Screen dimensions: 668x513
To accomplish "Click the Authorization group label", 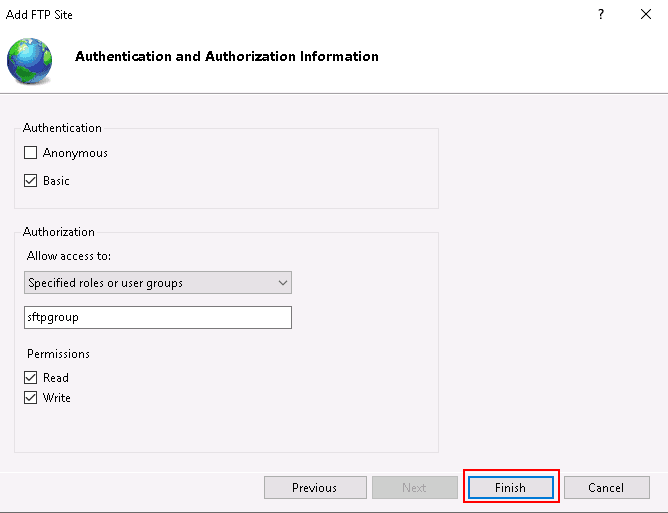I will tap(59, 232).
